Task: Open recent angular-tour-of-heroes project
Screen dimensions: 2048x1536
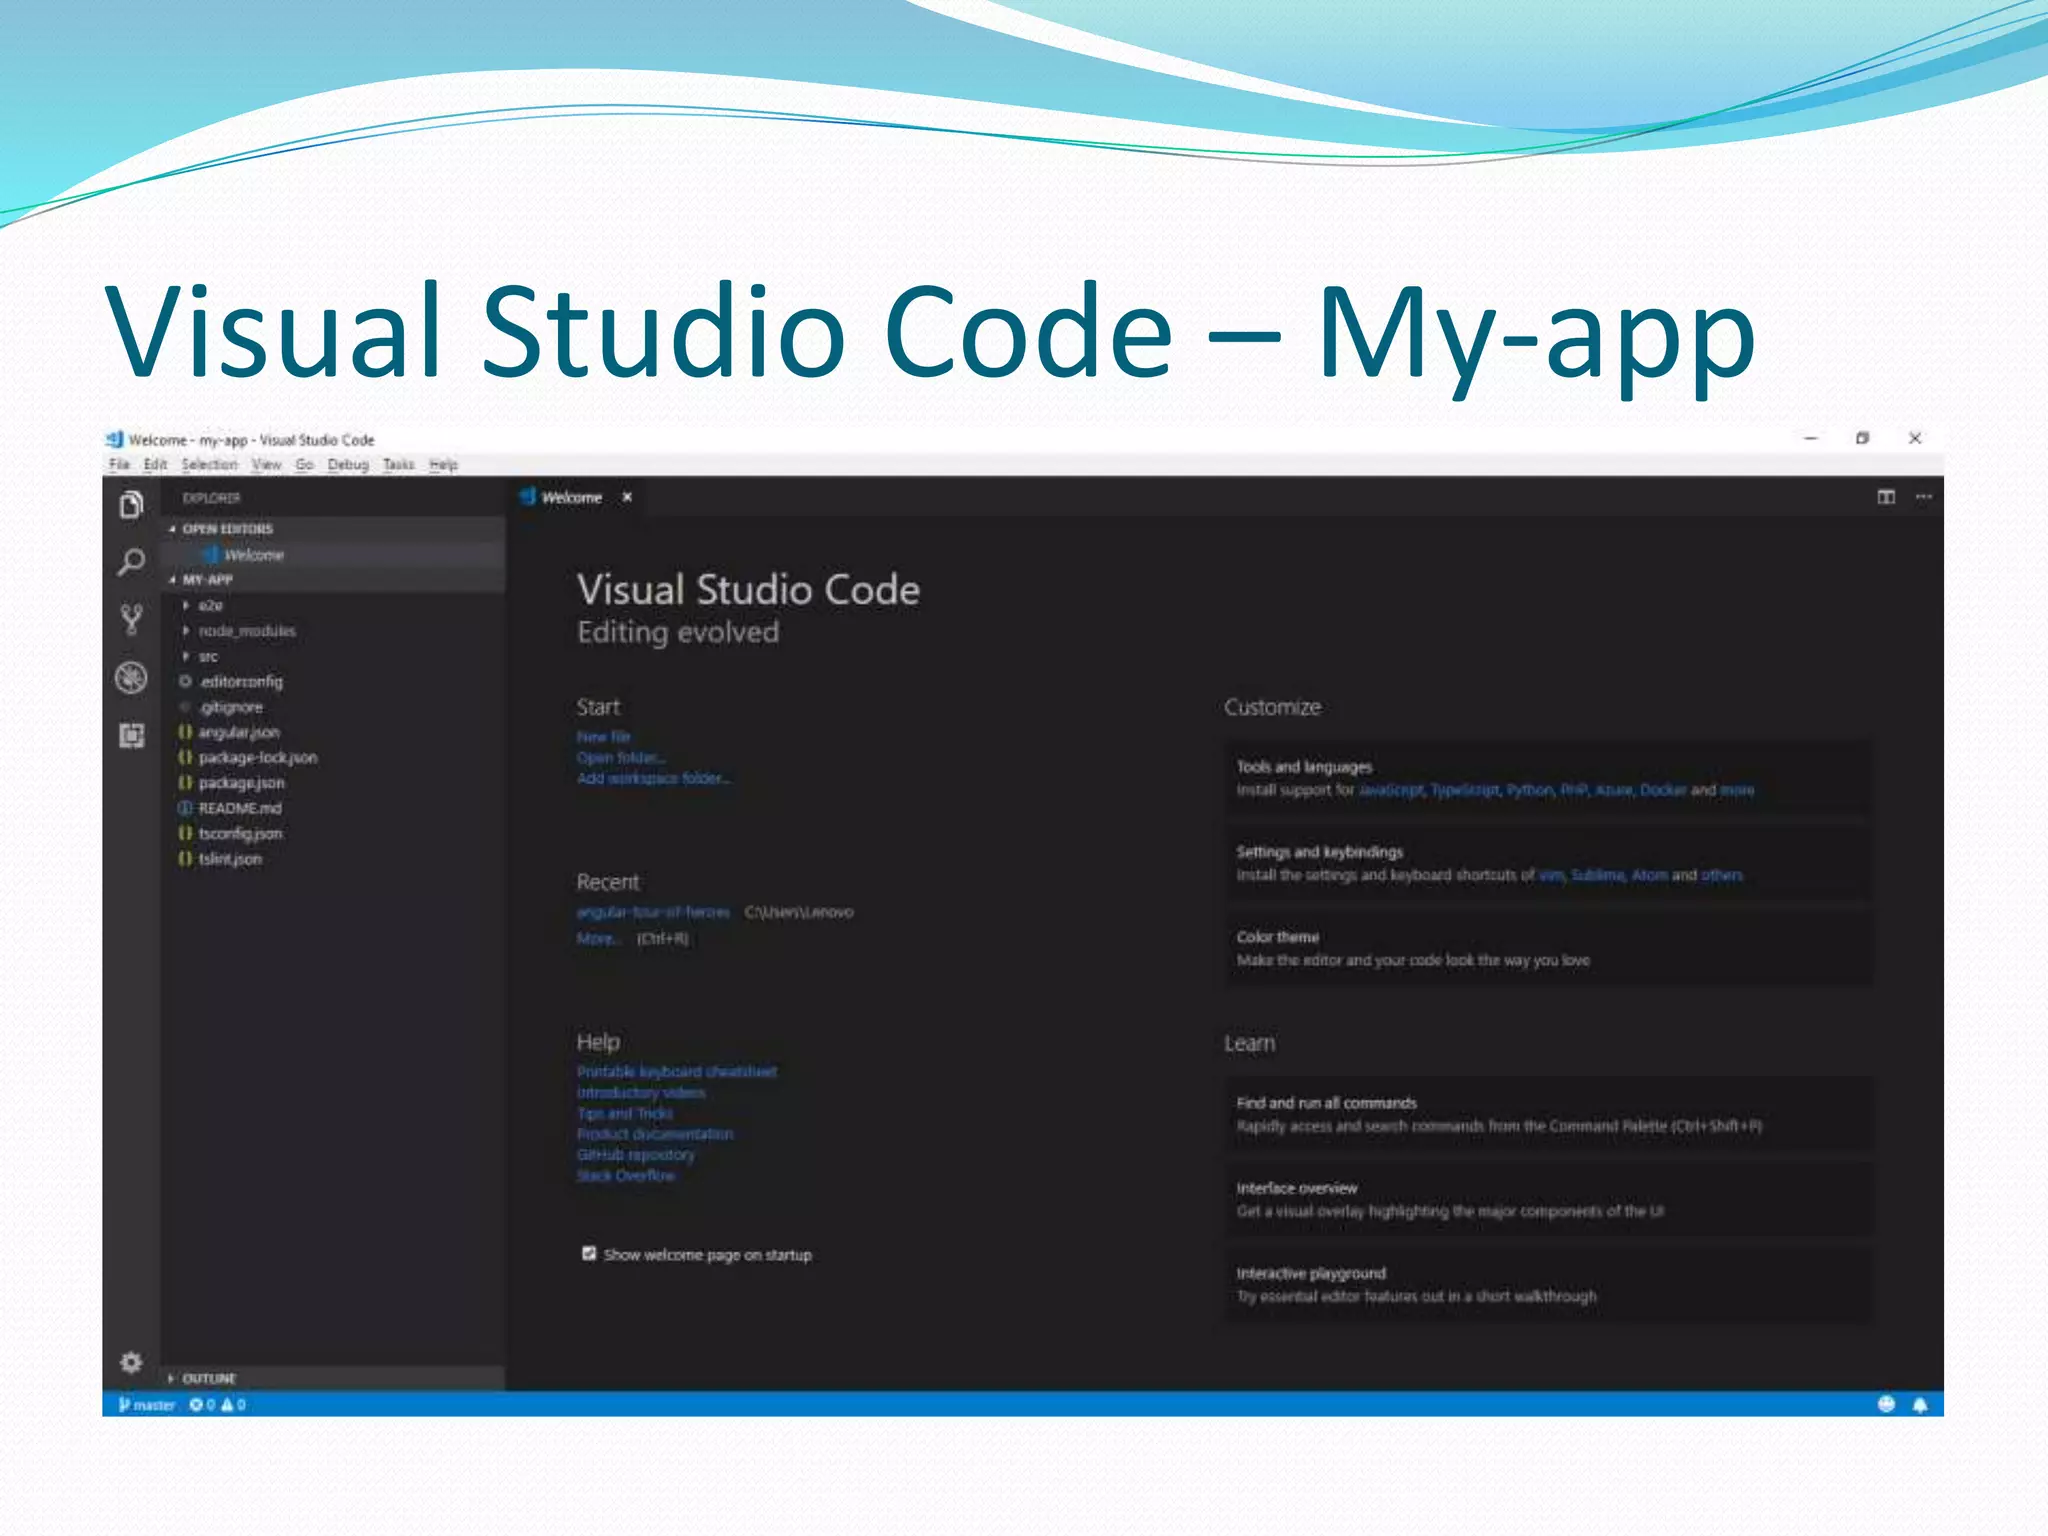Action: pyautogui.click(x=653, y=912)
